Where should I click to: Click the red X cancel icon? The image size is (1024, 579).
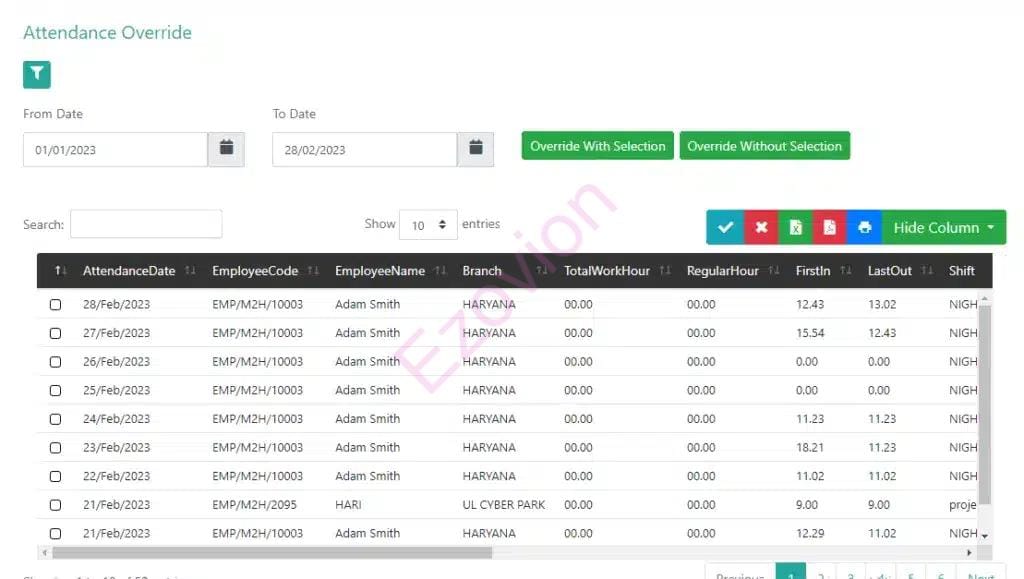coord(761,227)
